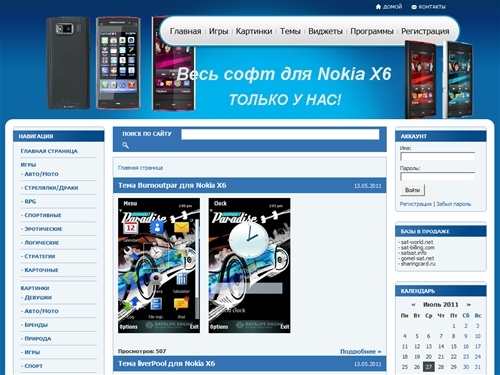Click Игры section heading in sidebar
Image resolution: width=500 pixels, height=375 pixels.
point(28,165)
